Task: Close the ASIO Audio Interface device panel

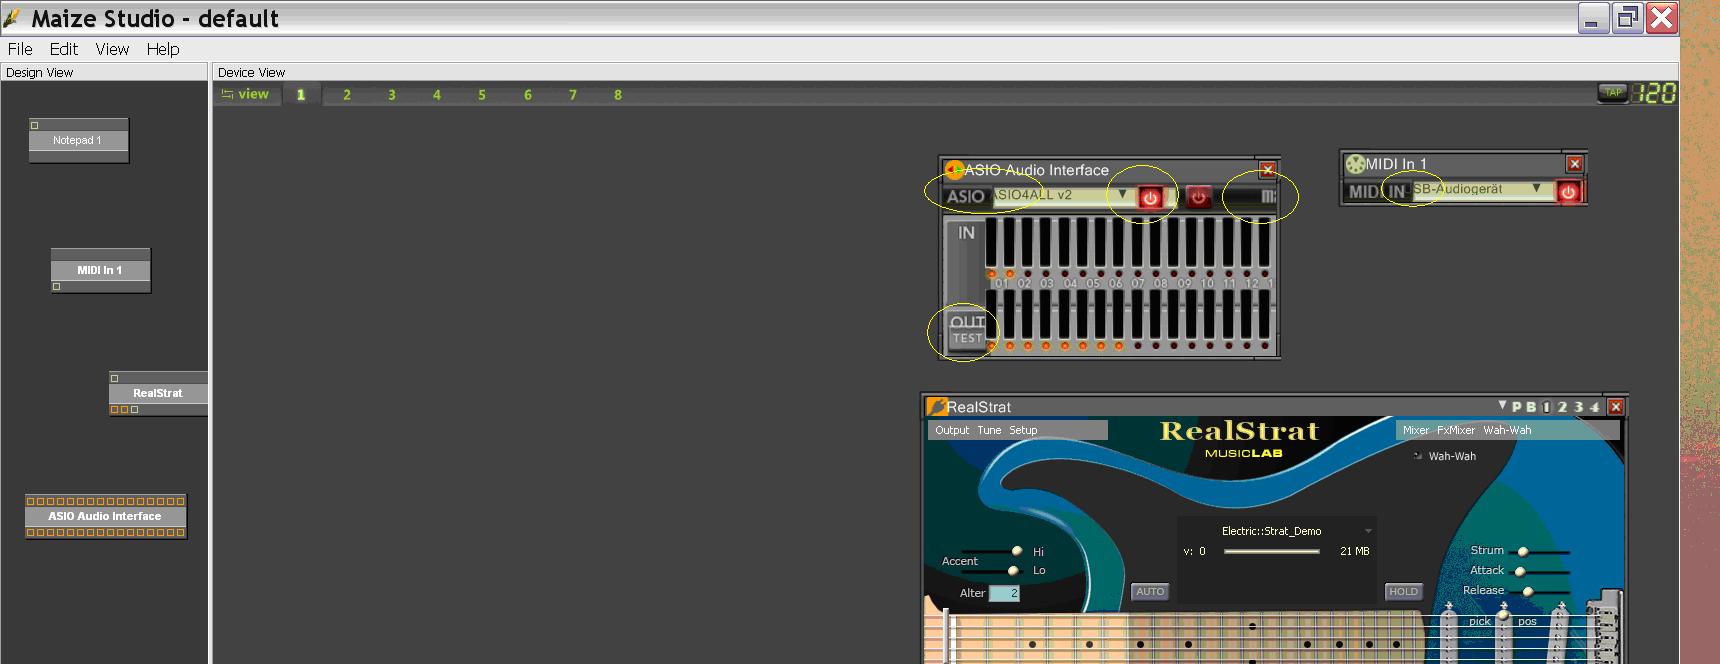Action: click(x=1267, y=170)
